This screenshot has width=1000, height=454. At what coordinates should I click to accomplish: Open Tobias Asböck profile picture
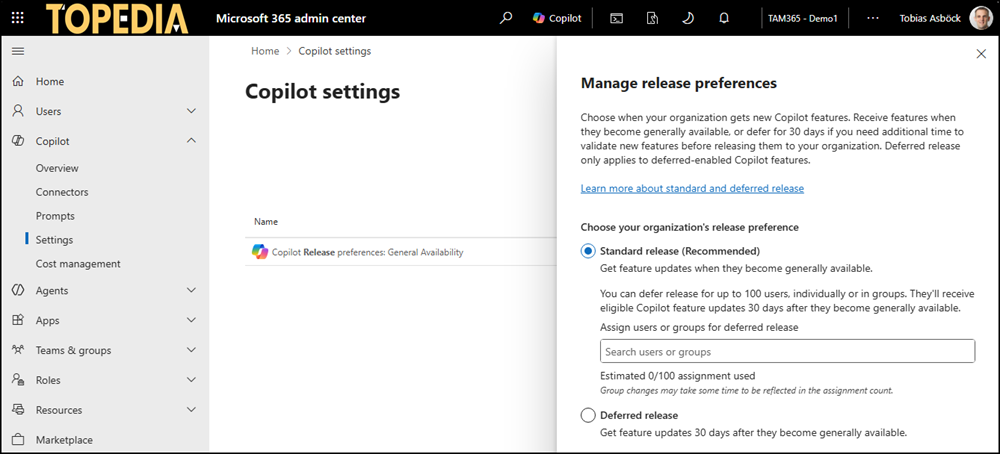pyautogui.click(x=980, y=18)
